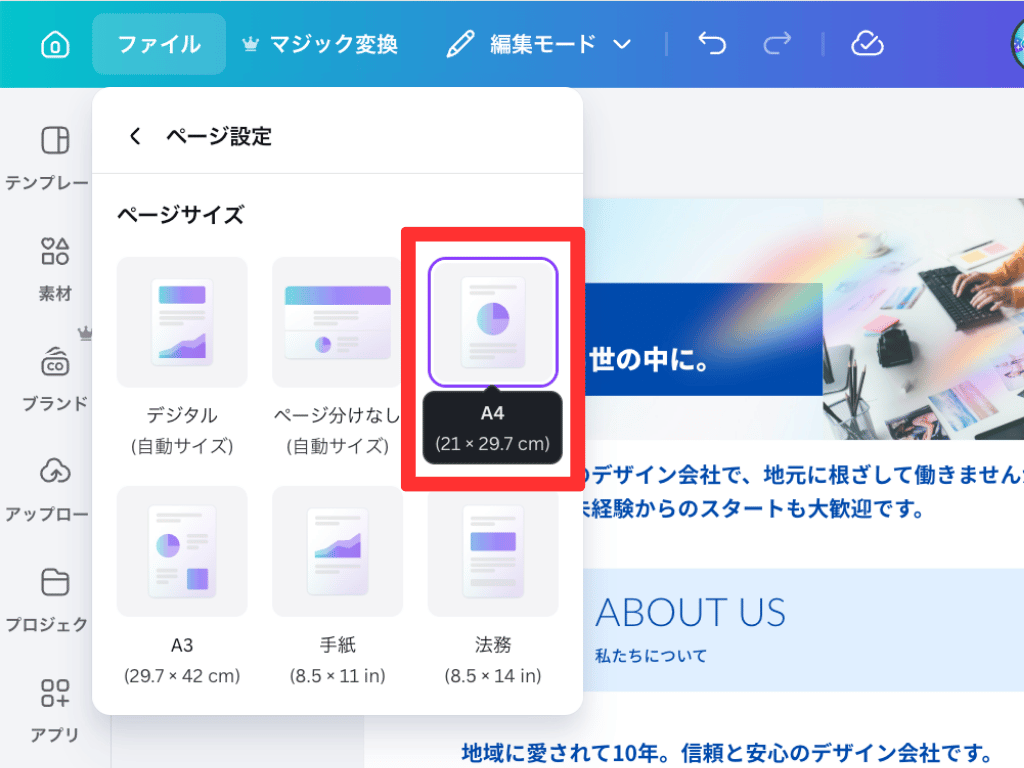1024x768 pixels.
Task: Select the A3 page size
Action: [182, 550]
